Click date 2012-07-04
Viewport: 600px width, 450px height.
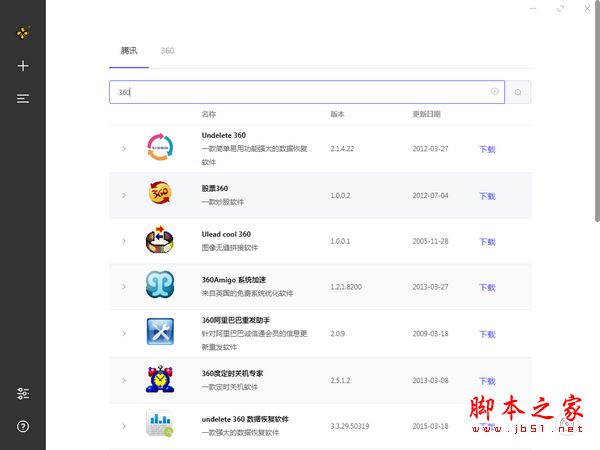click(430, 196)
